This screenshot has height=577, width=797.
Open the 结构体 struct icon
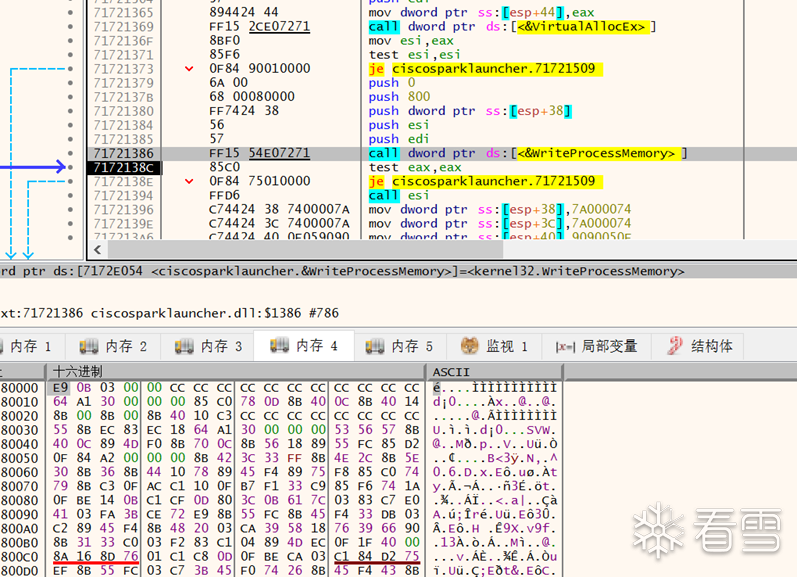click(x=675, y=346)
